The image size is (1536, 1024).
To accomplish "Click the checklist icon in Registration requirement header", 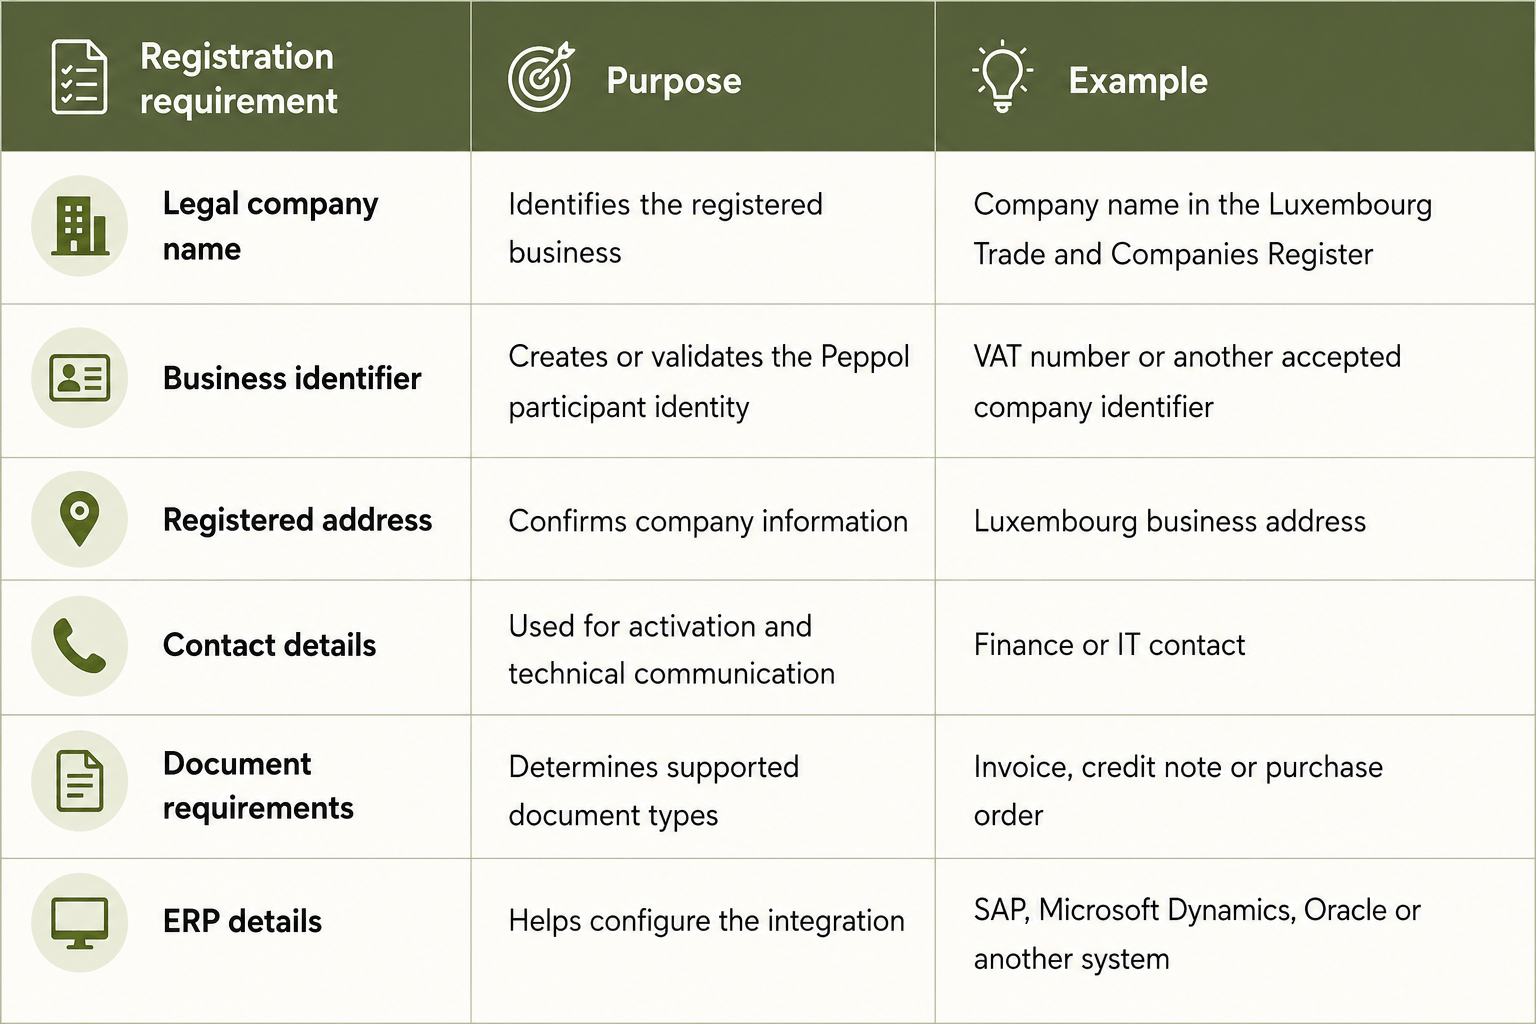I will (x=79, y=77).
